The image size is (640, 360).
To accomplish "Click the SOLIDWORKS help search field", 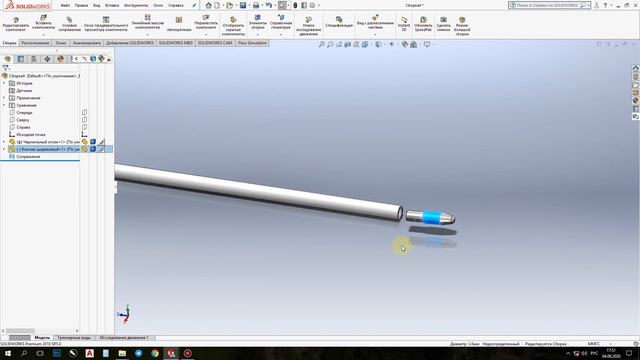I will point(547,5).
